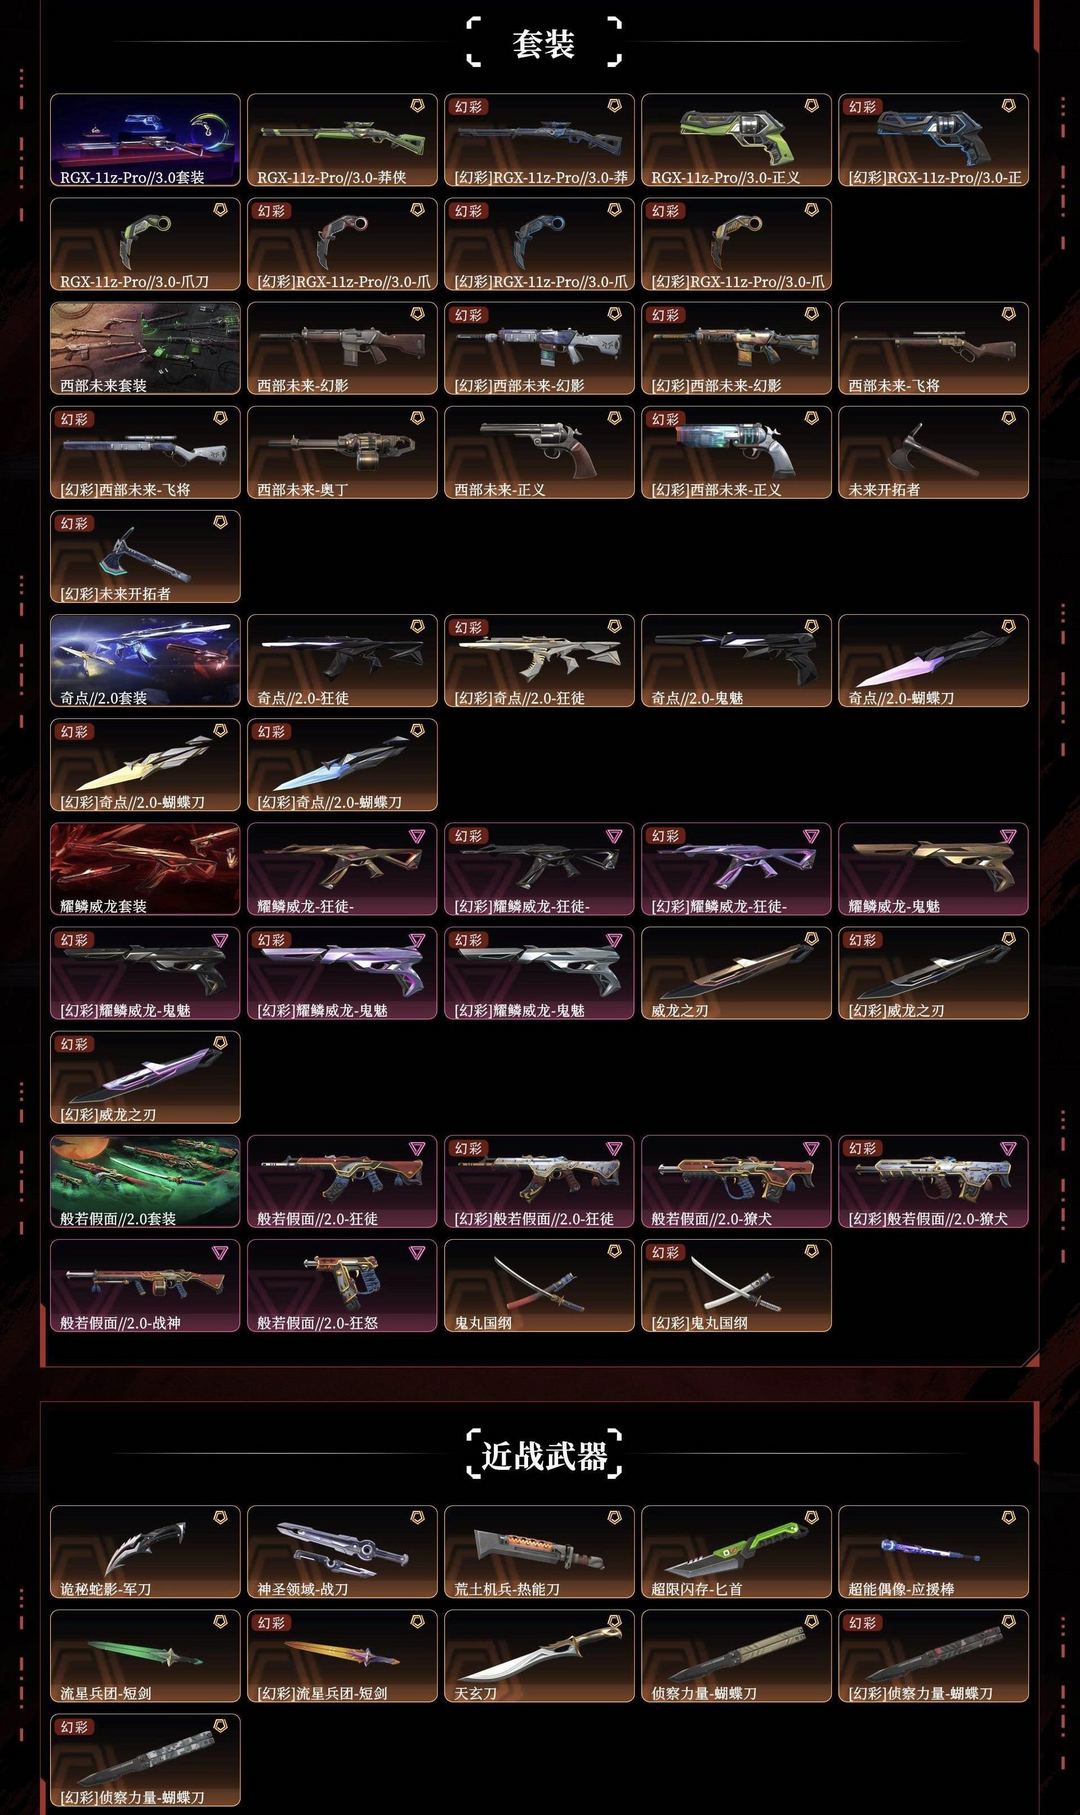Choose the non-幻彩 威龙之刃 blade card
Image resolution: width=1080 pixels, height=1815 pixels.
[736, 973]
